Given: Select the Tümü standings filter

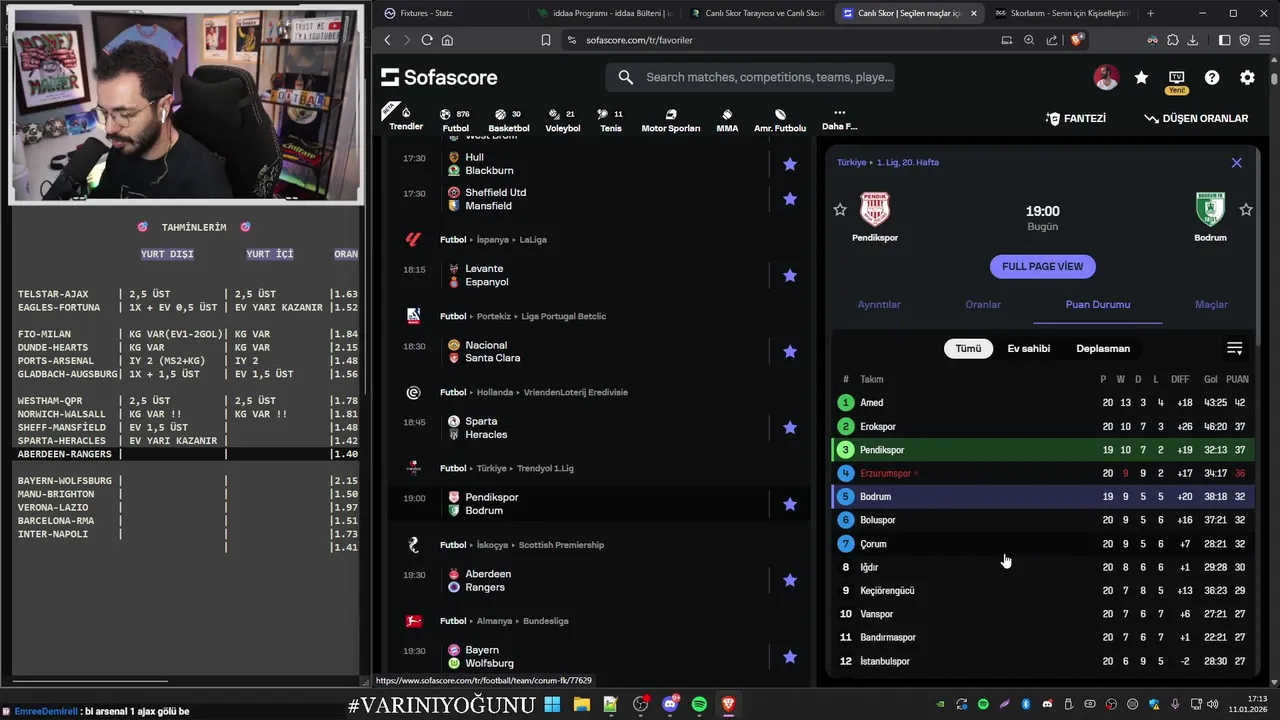Looking at the screenshot, I should click(968, 348).
